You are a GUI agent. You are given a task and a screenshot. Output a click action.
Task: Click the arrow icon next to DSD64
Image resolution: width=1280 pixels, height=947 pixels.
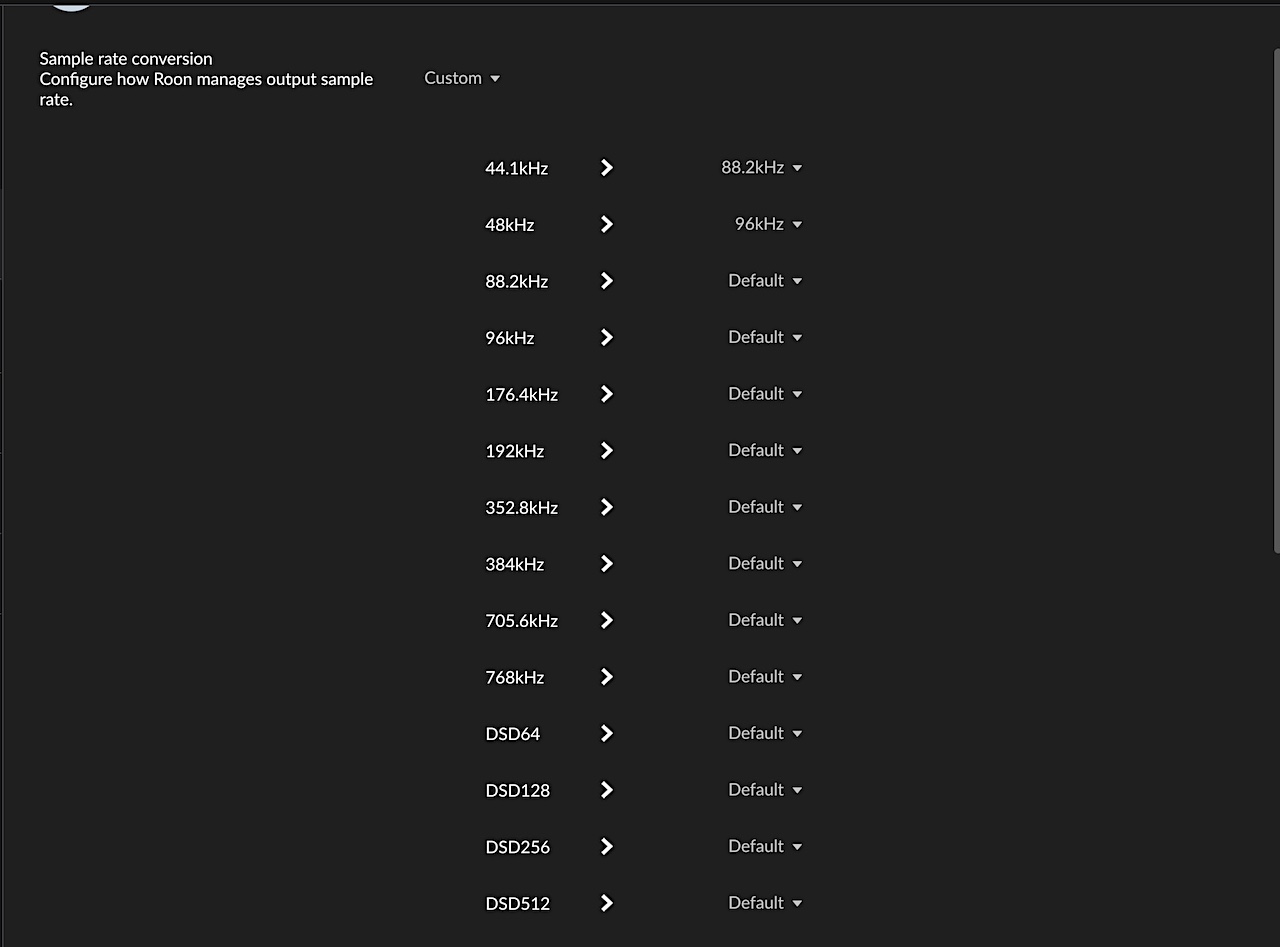coord(606,733)
